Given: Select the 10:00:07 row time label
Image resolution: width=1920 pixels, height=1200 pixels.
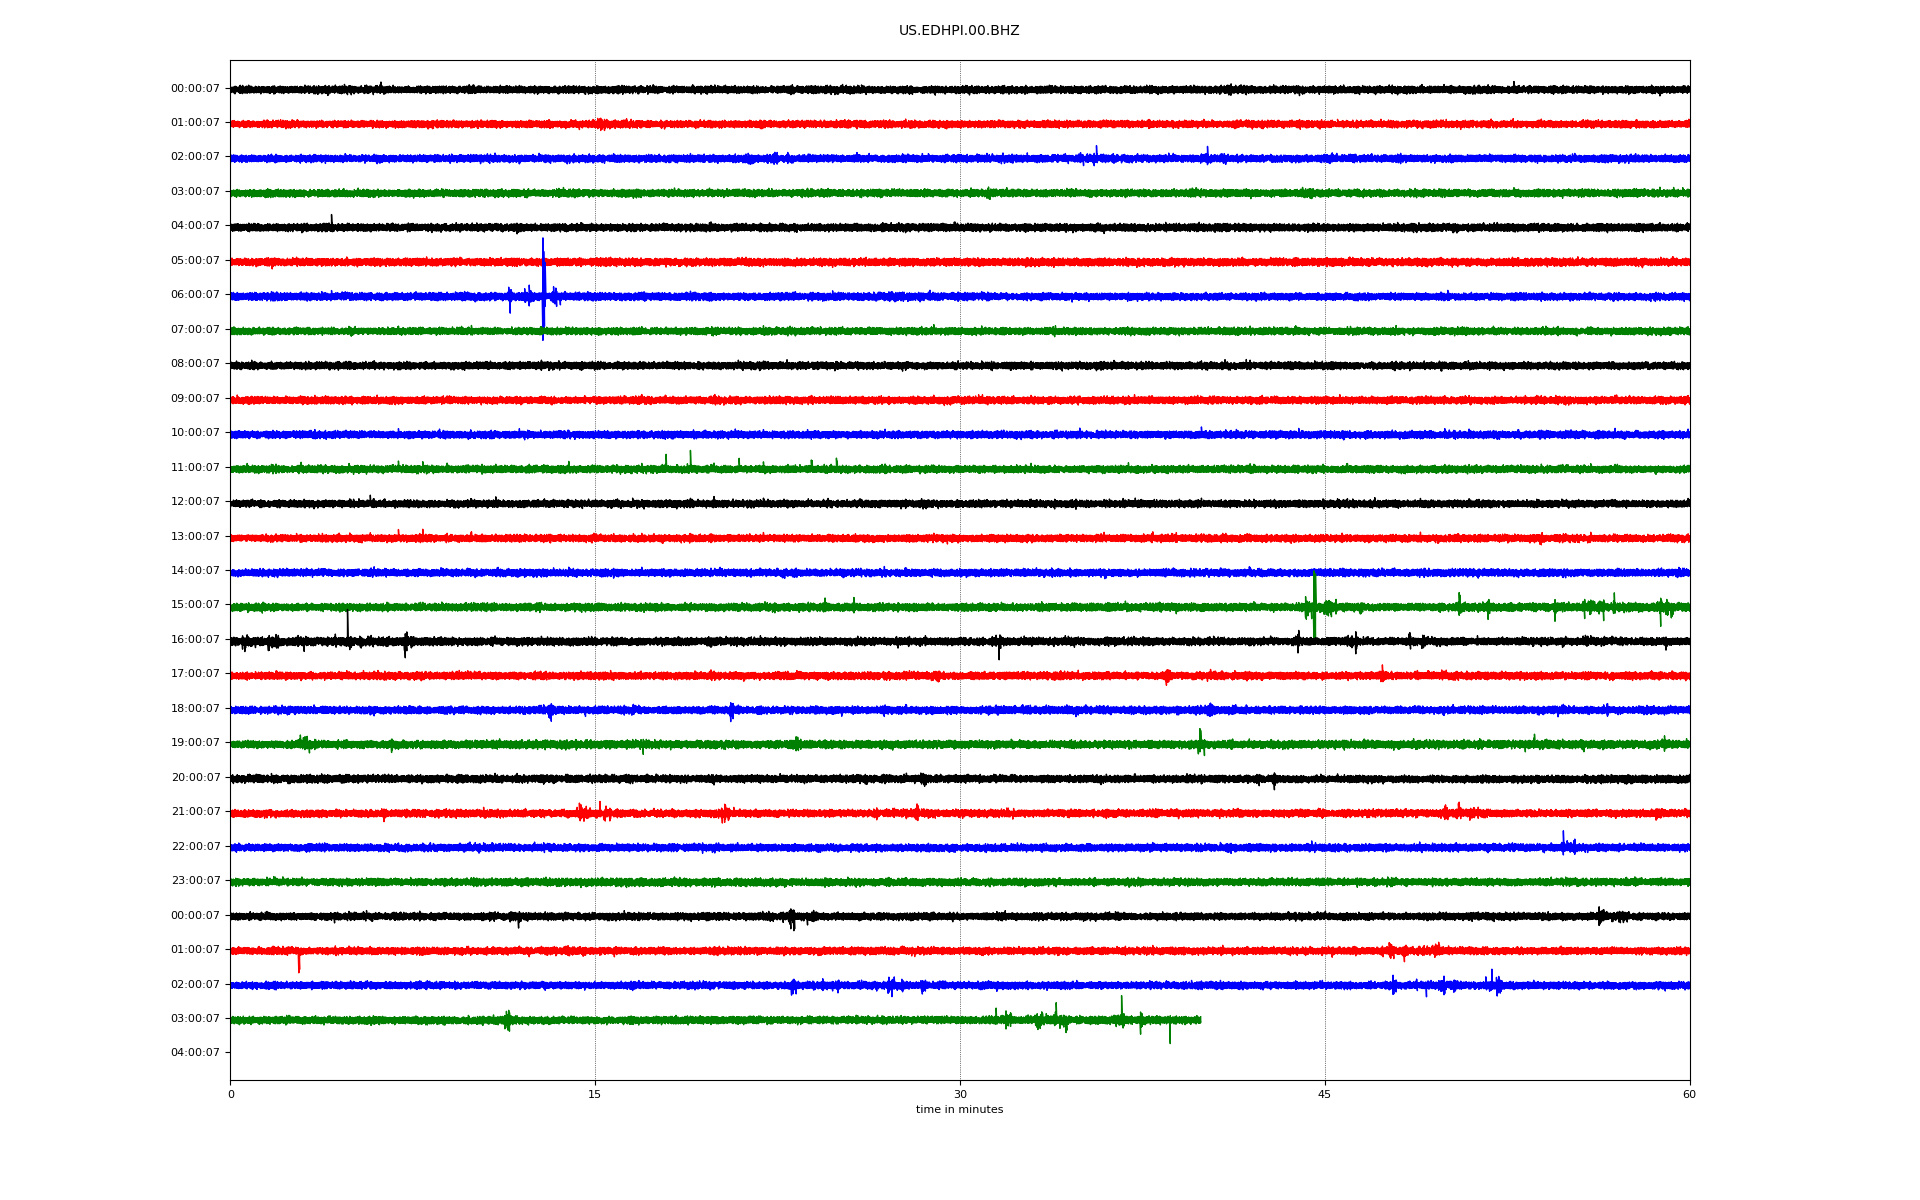Looking at the screenshot, I should click(x=195, y=433).
